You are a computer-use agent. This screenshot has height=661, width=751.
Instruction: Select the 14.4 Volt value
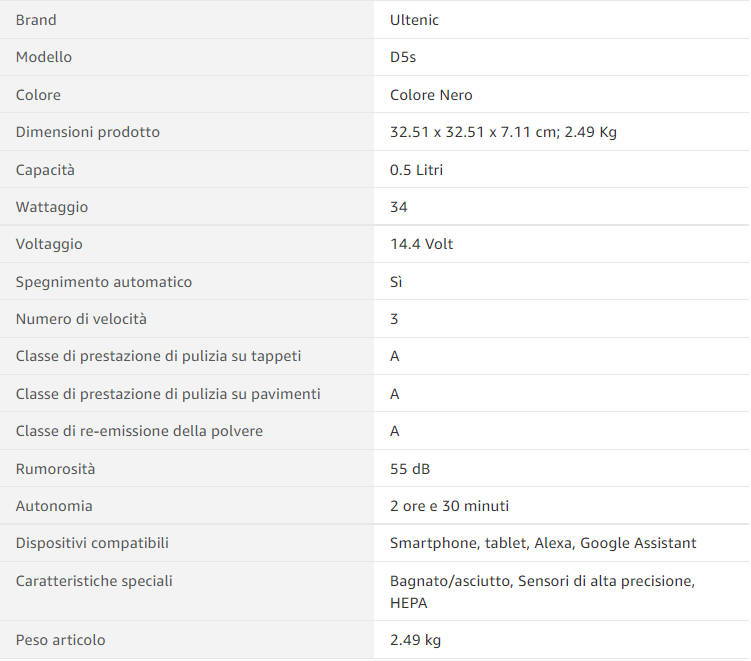pyautogui.click(x=421, y=244)
